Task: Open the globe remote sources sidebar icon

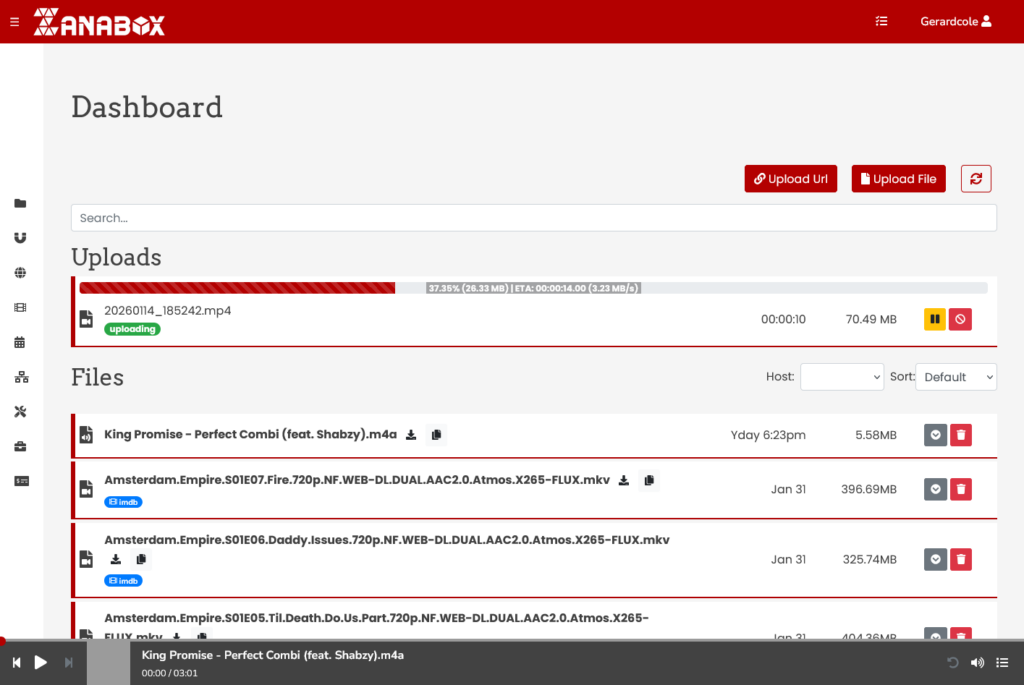Action: [x=20, y=271]
